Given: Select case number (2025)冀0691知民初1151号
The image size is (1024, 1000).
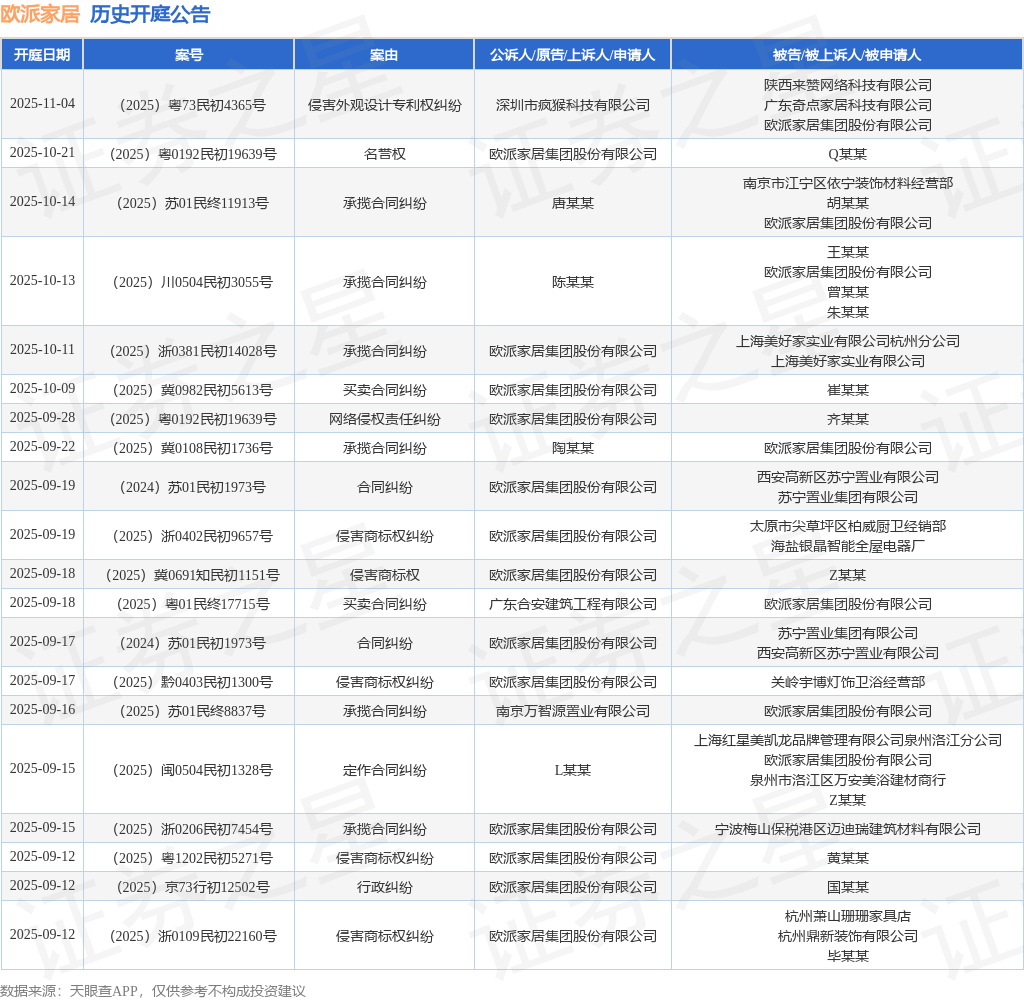Looking at the screenshot, I should pos(193,575).
